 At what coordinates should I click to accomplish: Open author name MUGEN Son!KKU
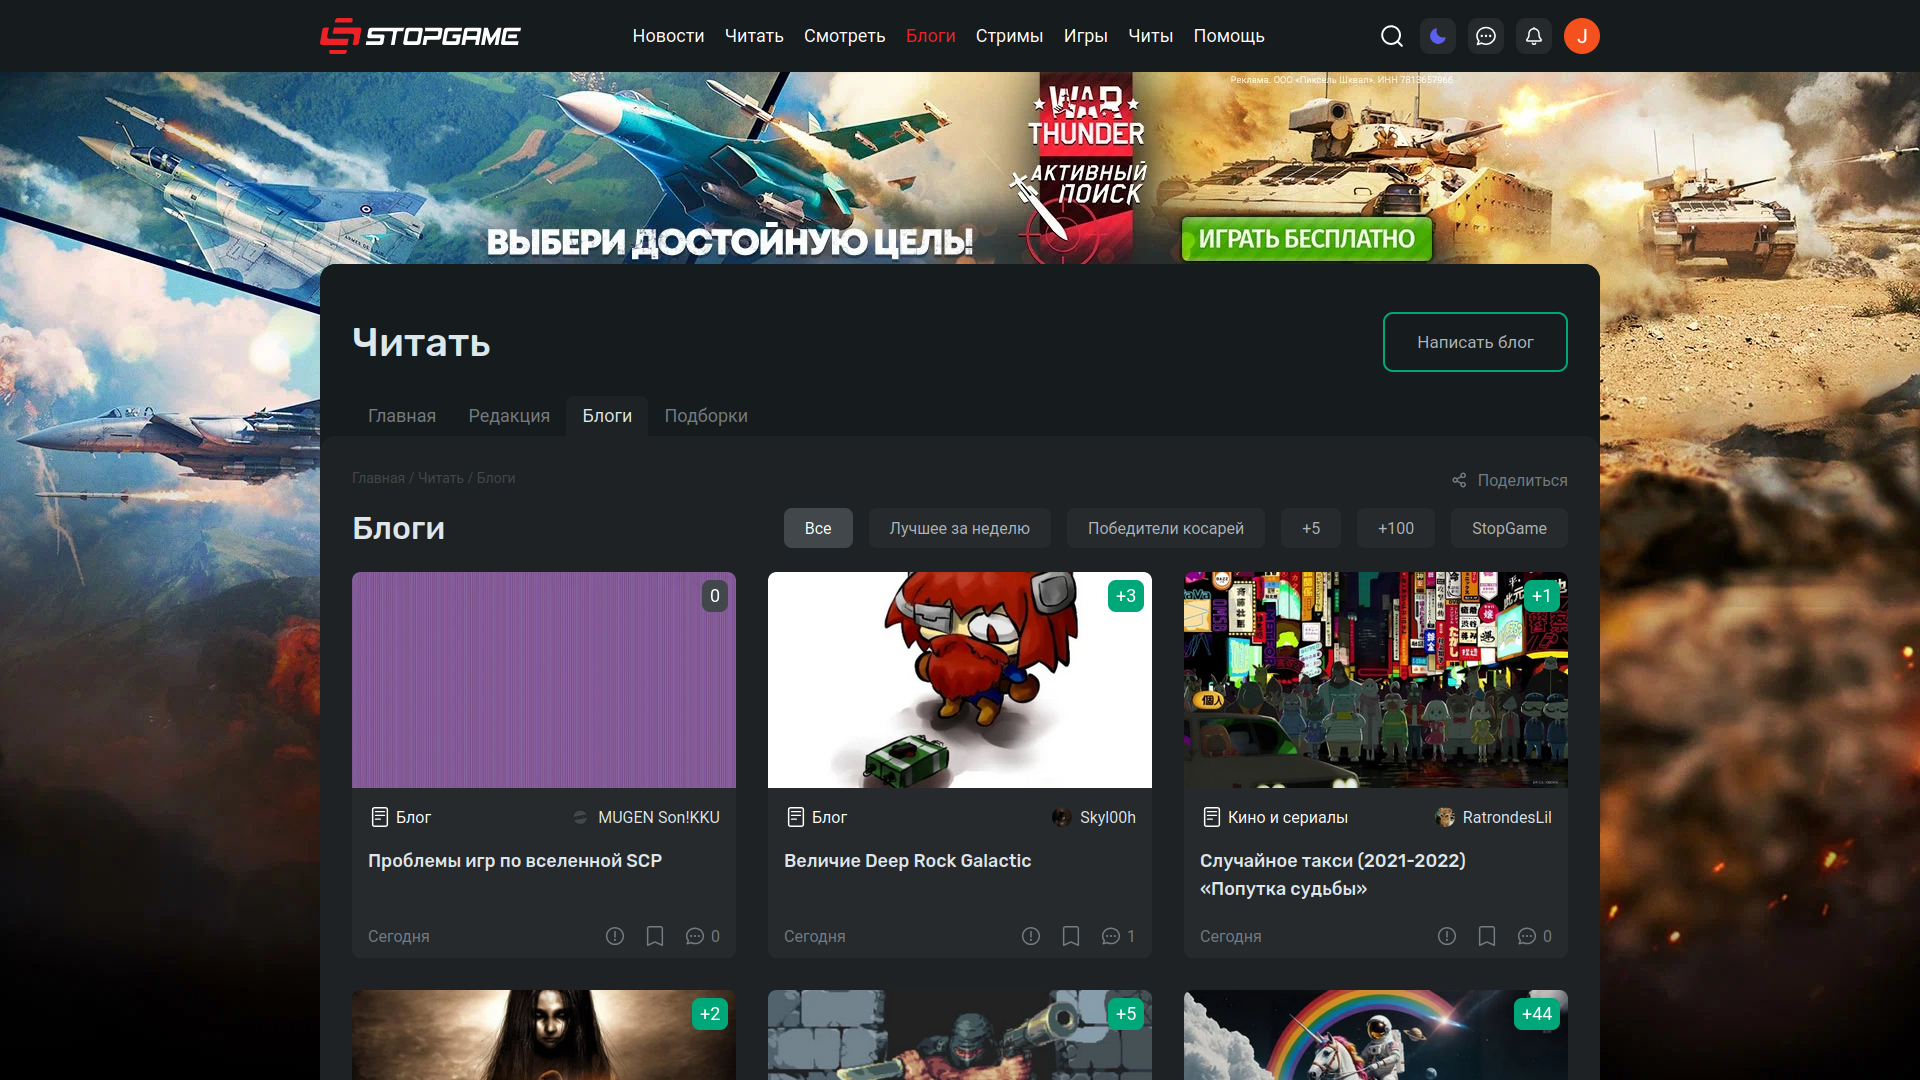click(x=659, y=817)
